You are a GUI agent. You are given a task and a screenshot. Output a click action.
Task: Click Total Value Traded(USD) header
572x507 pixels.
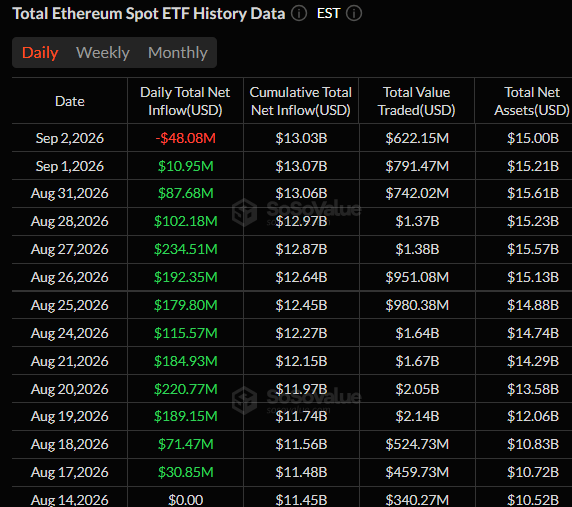pyautogui.click(x=417, y=101)
